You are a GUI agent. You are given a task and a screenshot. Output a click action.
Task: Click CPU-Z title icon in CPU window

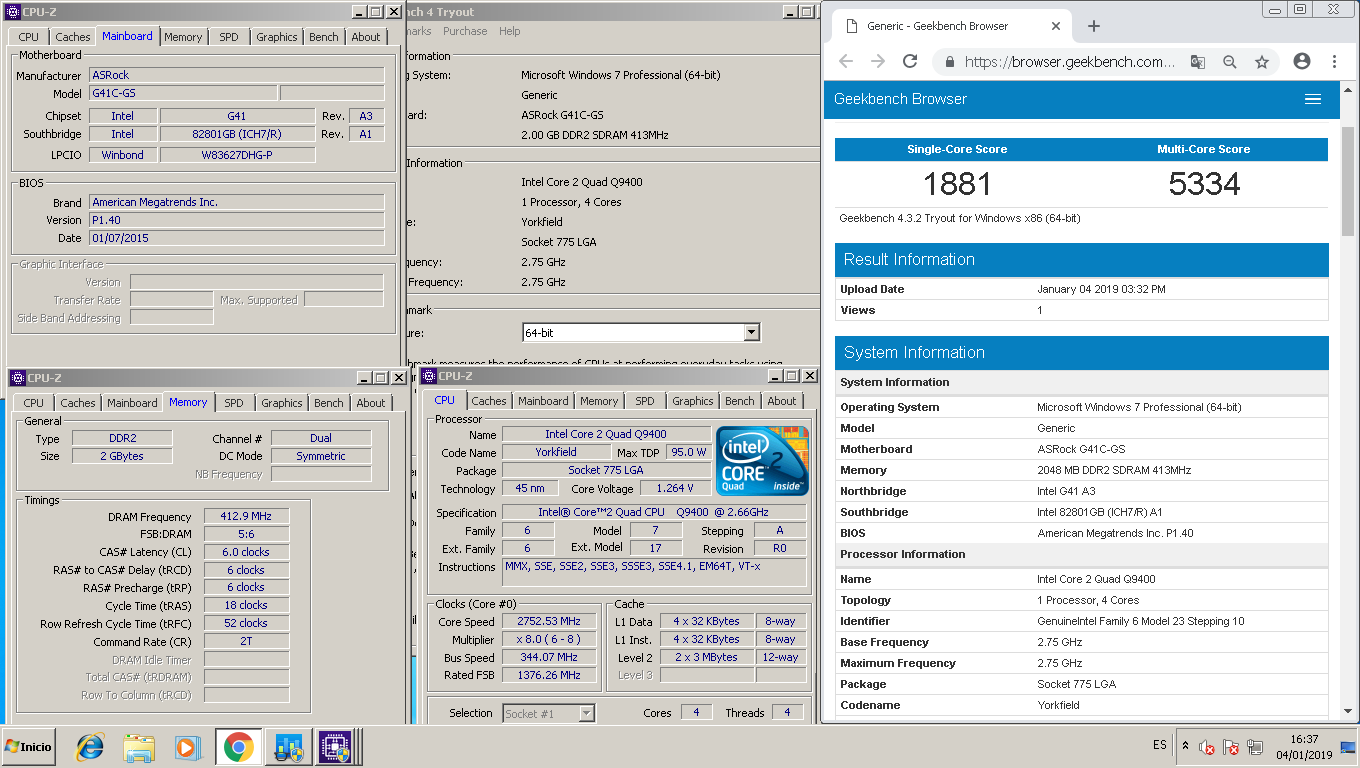(429, 376)
